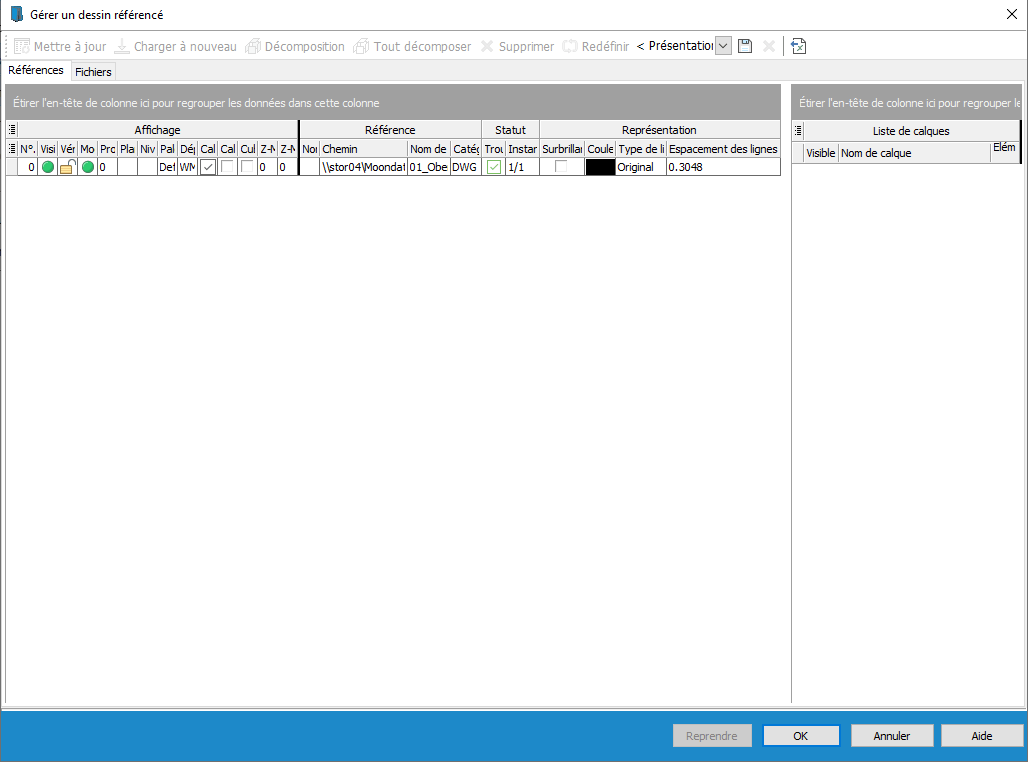Check the Surbrillance checkbox in row 0
This screenshot has height=762, width=1028.
point(561,167)
